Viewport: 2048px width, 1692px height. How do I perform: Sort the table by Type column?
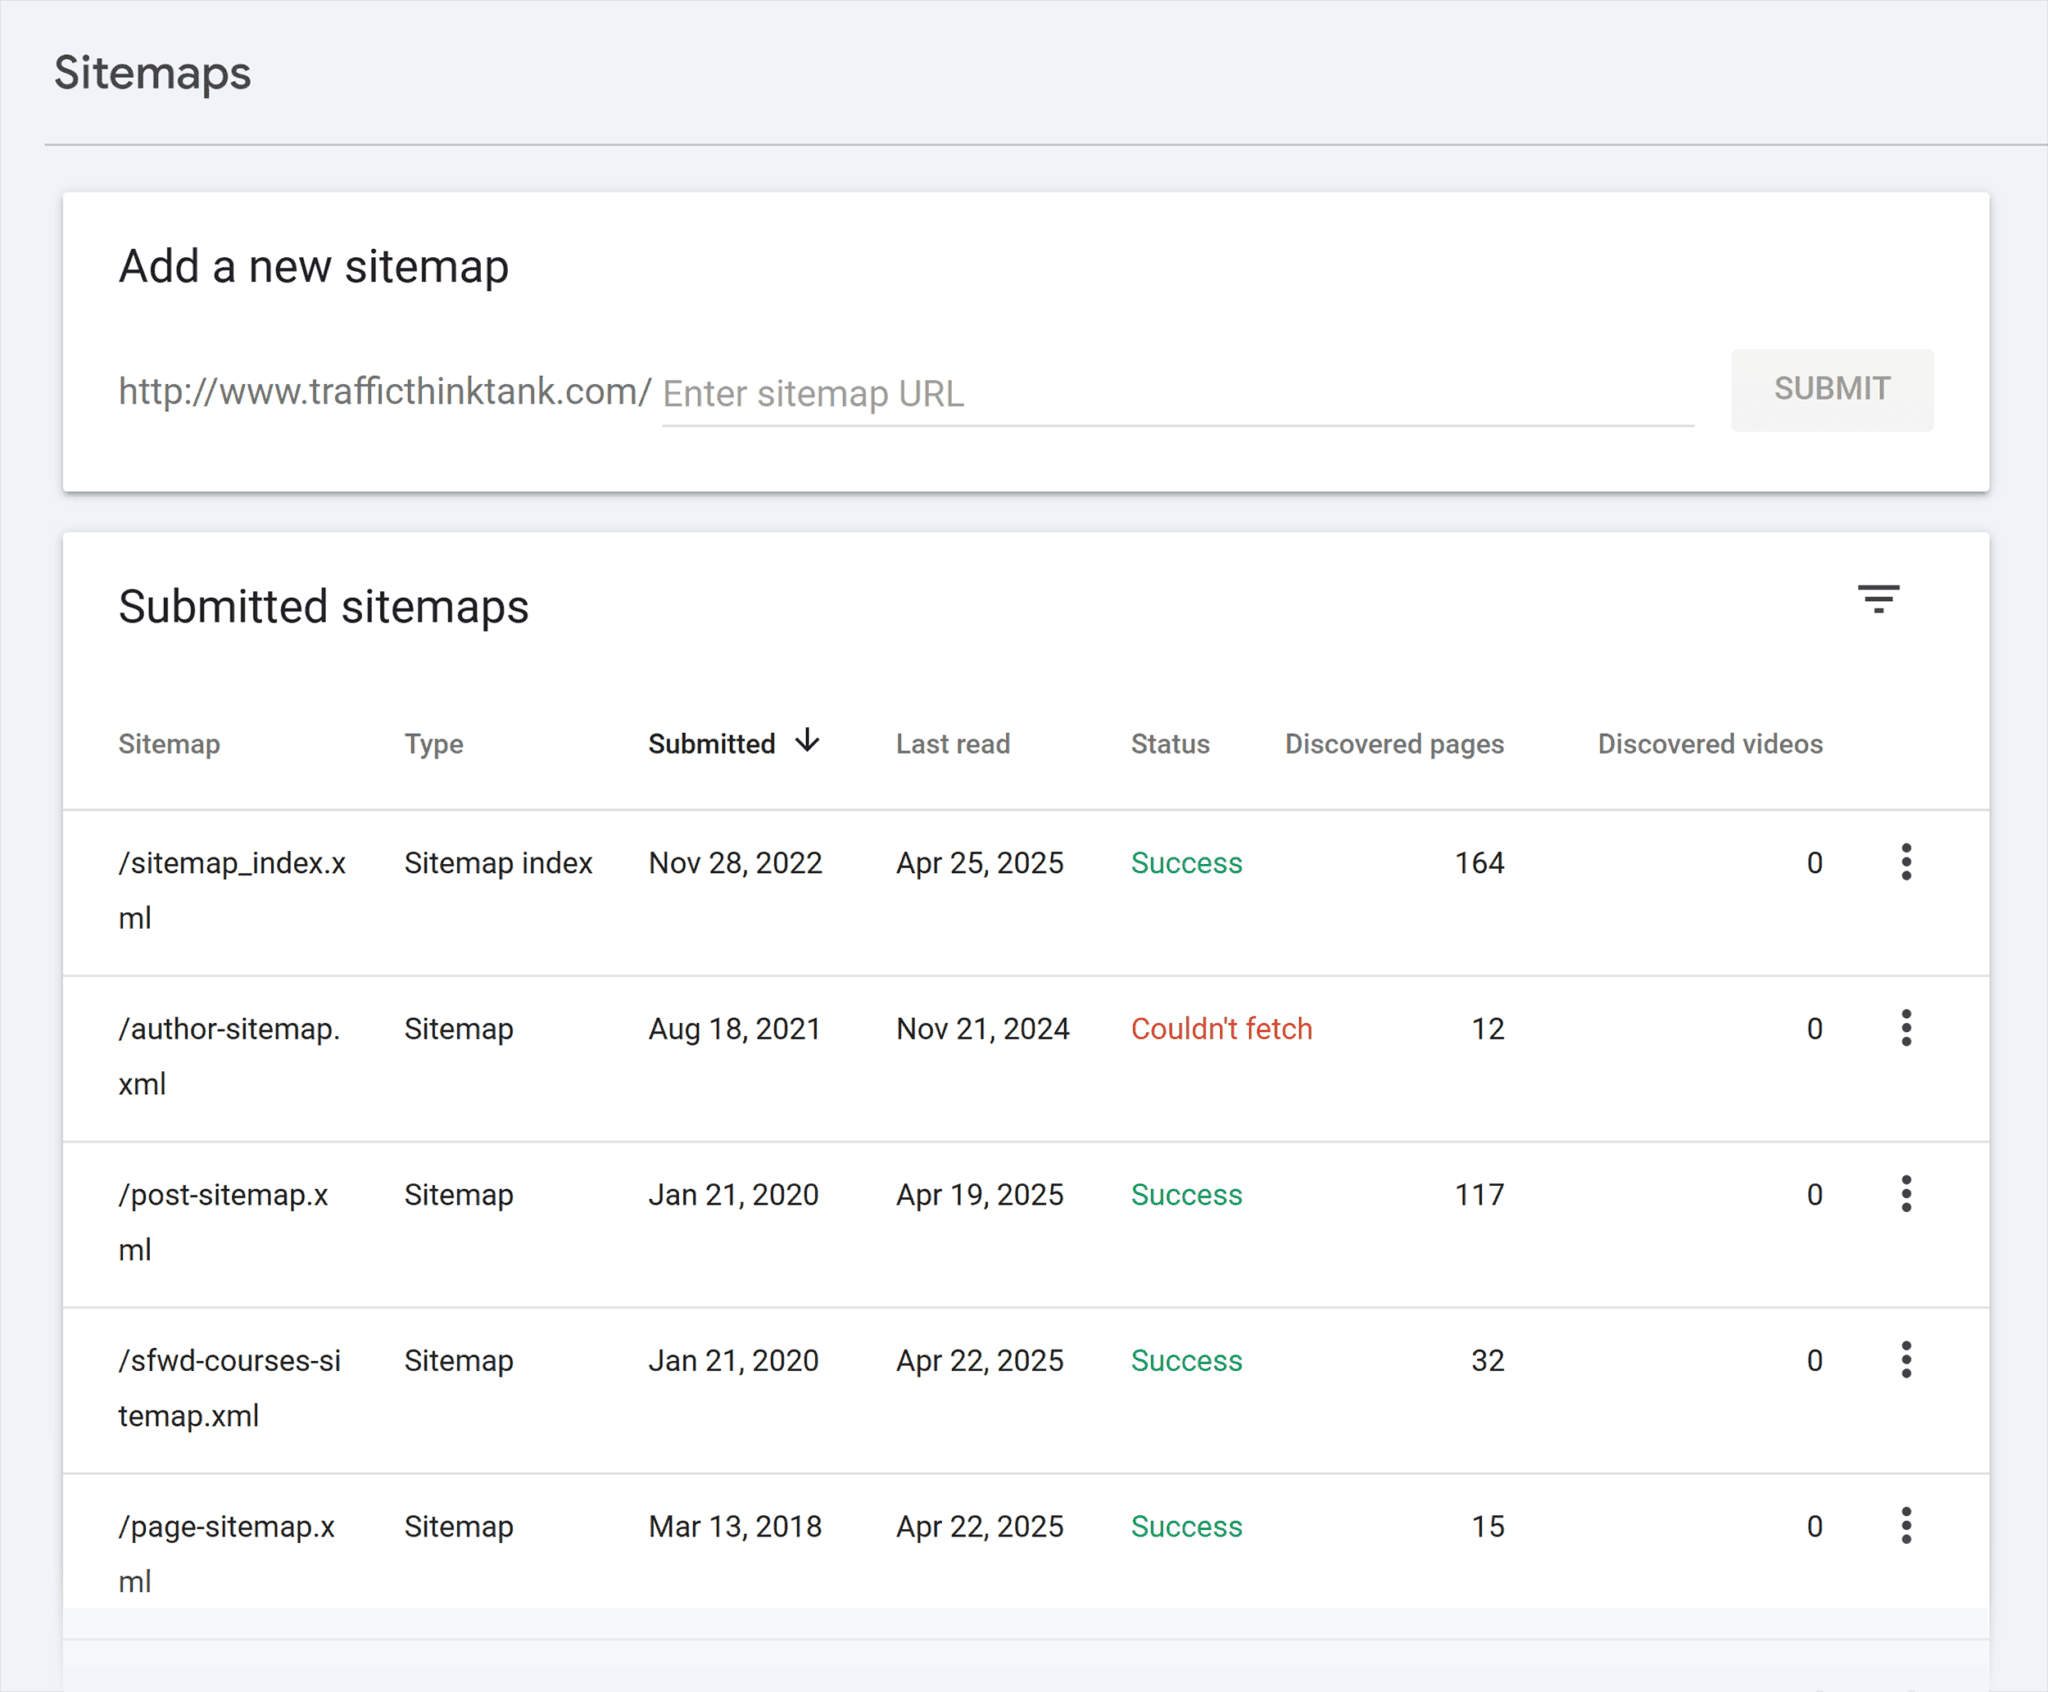point(433,743)
